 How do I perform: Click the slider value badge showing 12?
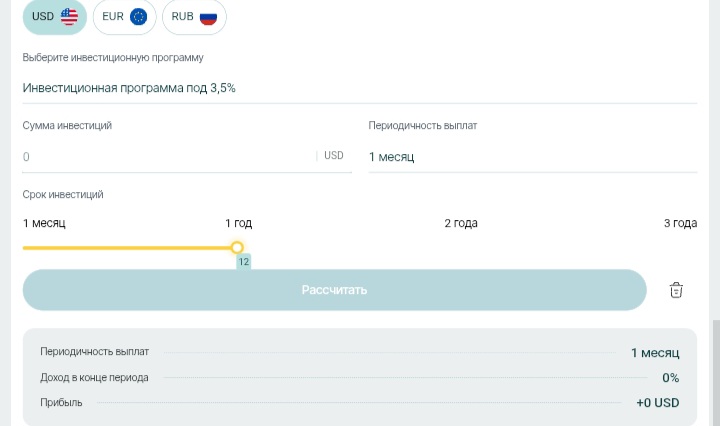point(243,262)
